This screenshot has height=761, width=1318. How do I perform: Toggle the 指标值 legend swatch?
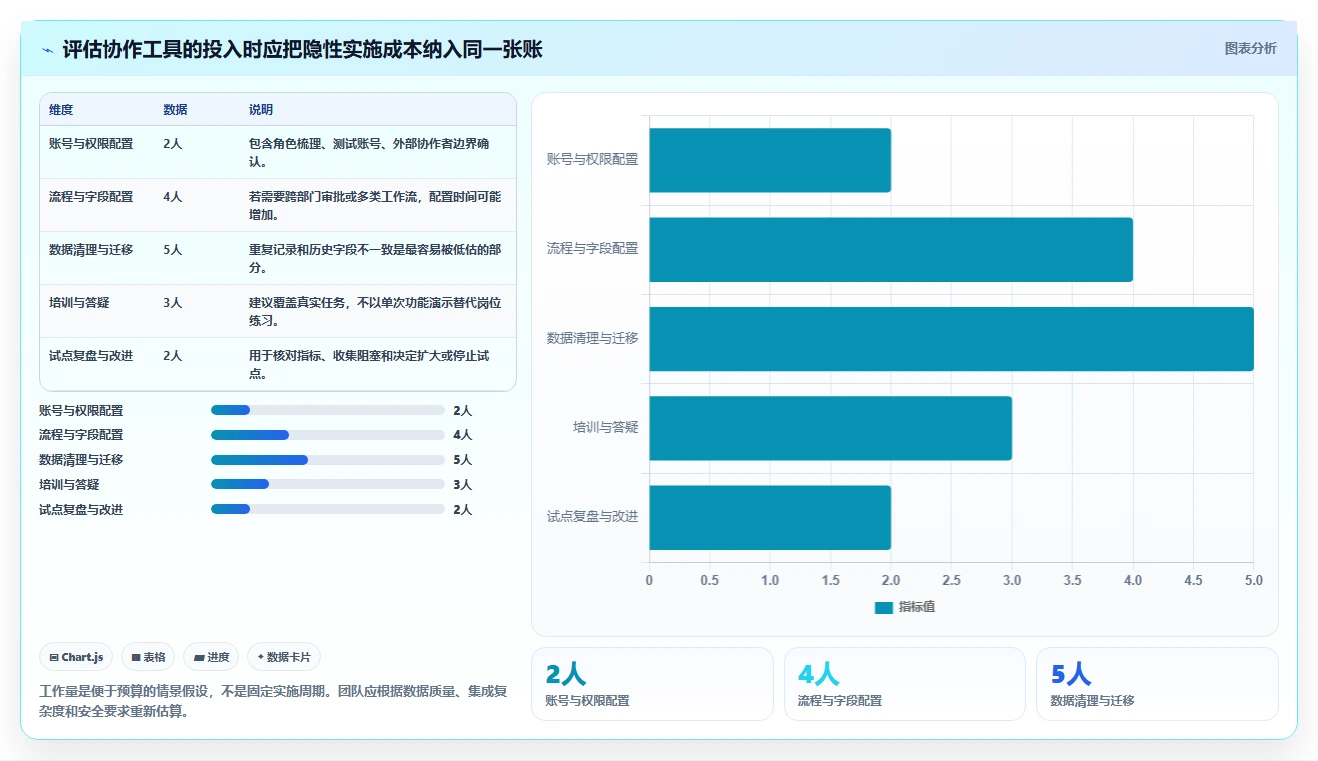pyautogui.click(x=884, y=607)
